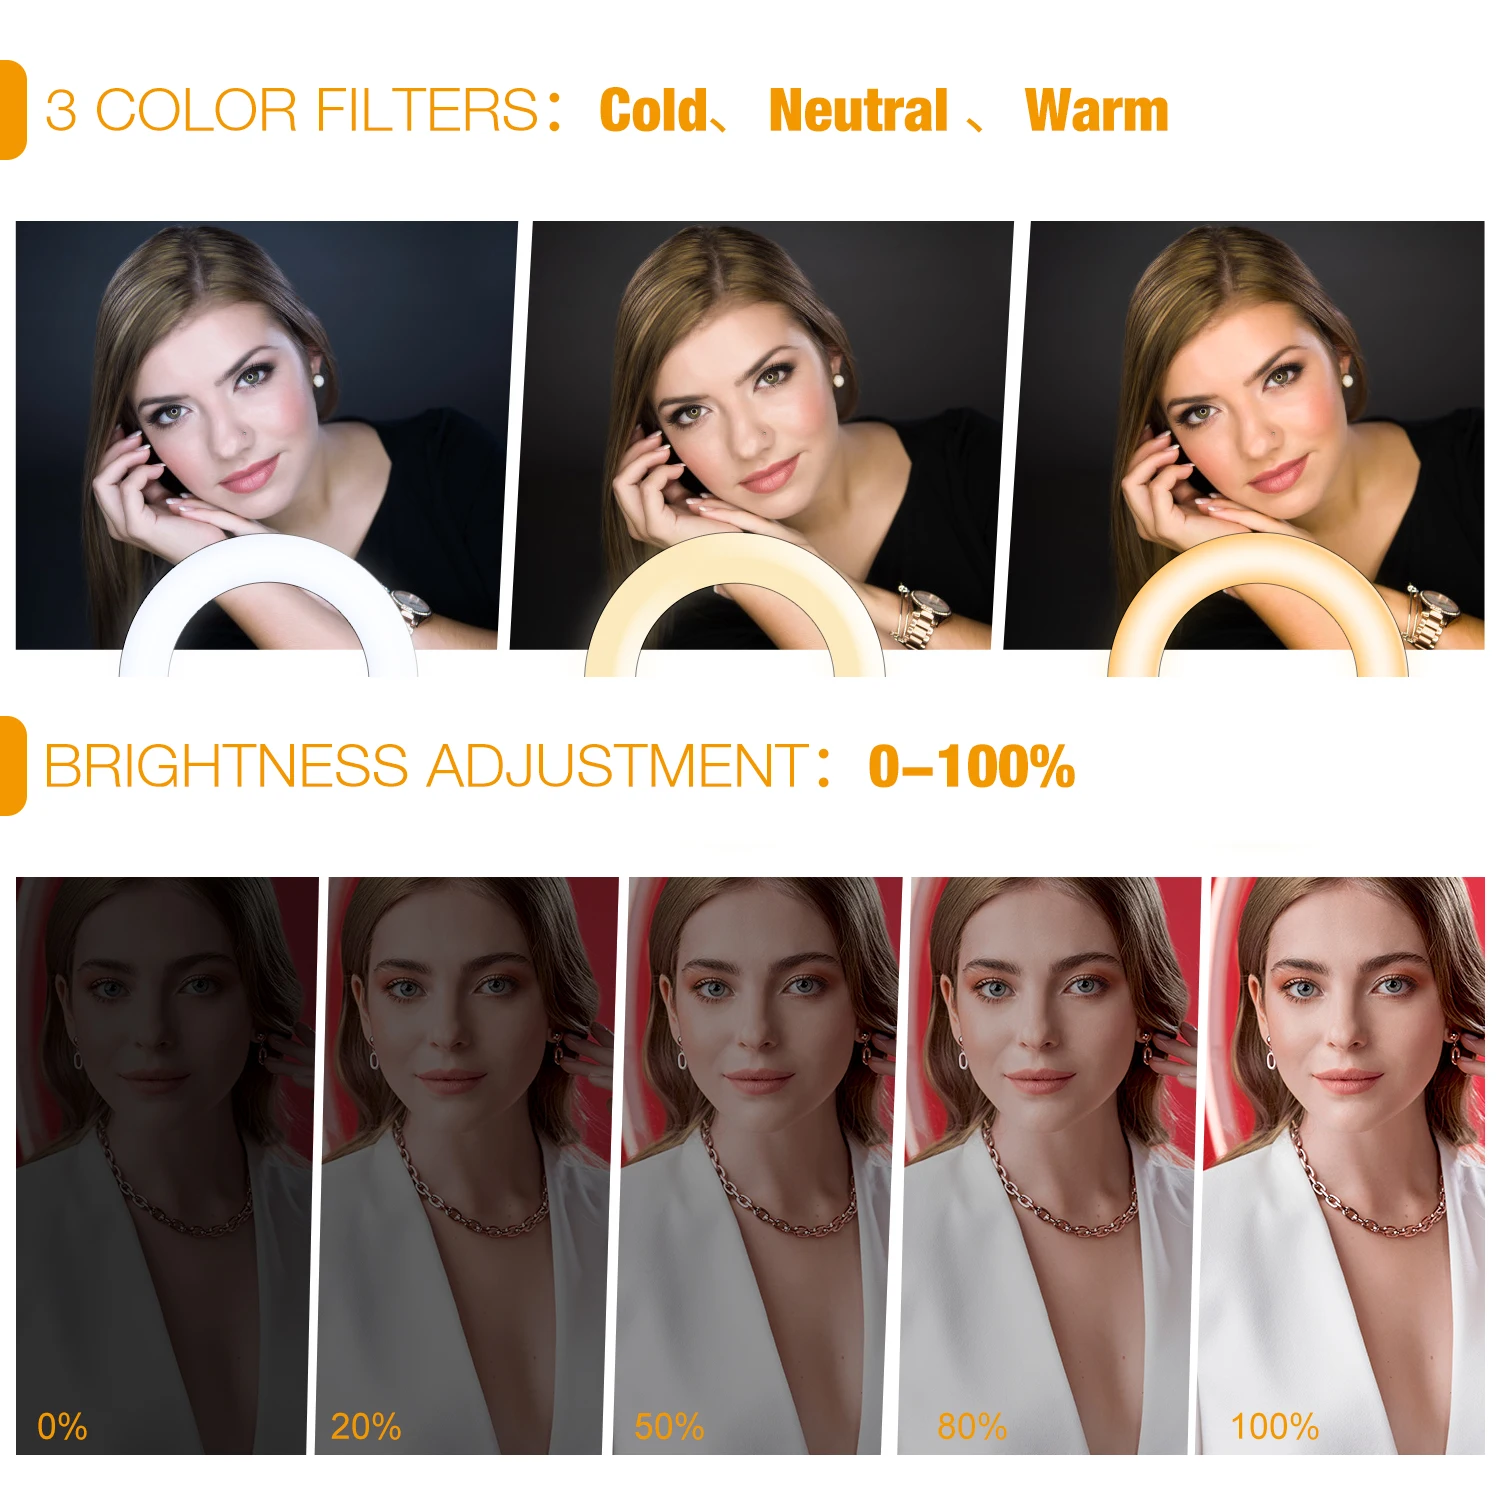Click the 20% brightness photo
The width and height of the screenshot is (1500, 1500).
pos(466,1165)
